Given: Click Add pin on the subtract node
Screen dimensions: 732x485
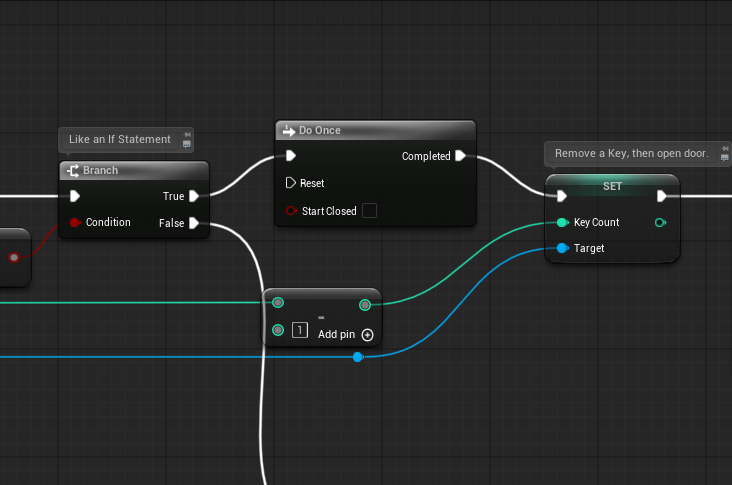Looking at the screenshot, I should point(345,335).
